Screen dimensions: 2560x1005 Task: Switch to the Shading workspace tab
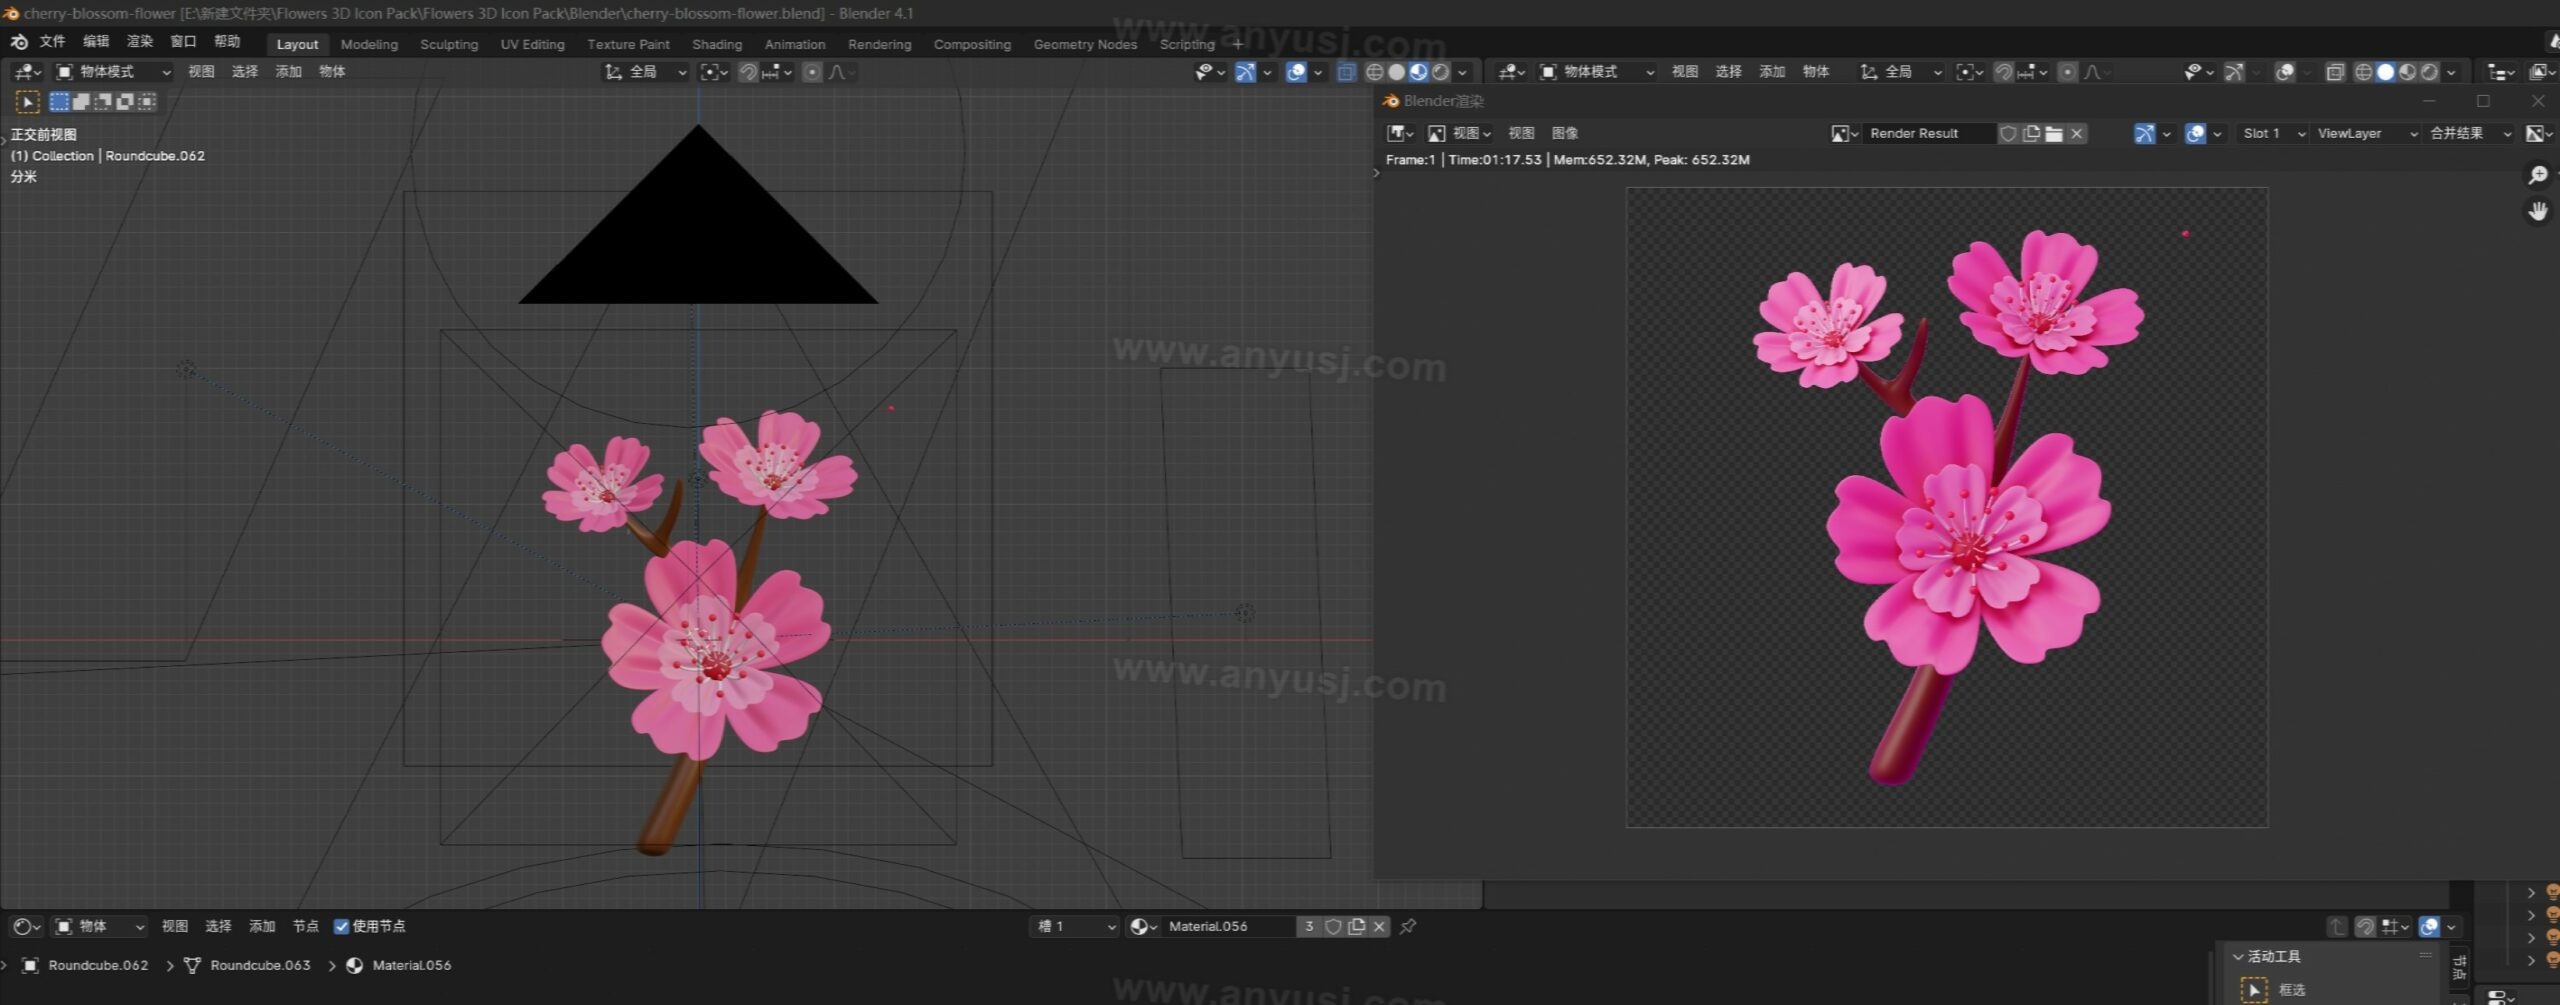tap(717, 45)
